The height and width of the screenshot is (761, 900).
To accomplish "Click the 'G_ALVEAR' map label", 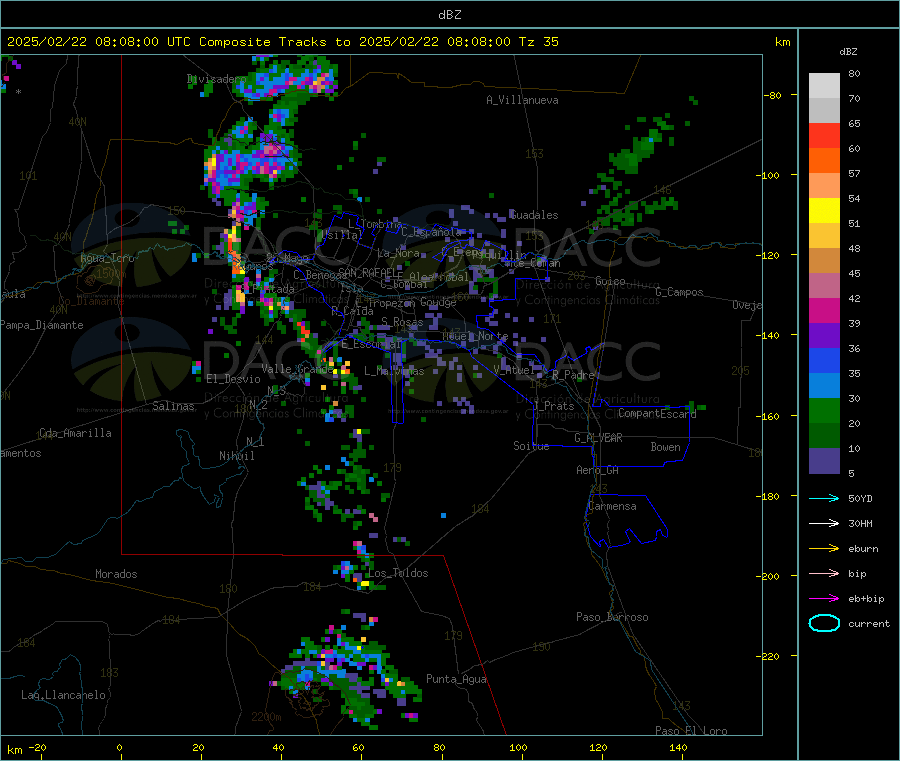I will pyautogui.click(x=599, y=438).
